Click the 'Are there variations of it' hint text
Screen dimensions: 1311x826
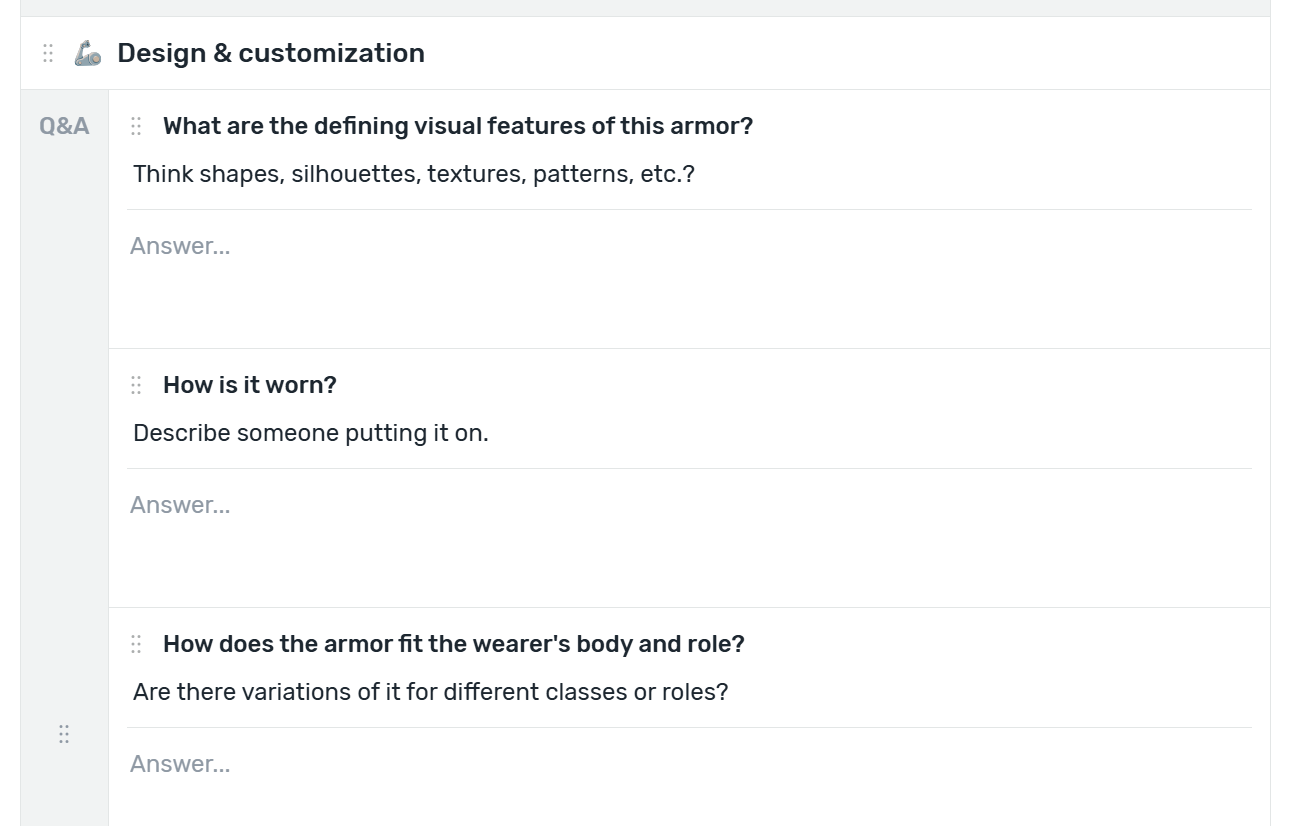tap(431, 692)
